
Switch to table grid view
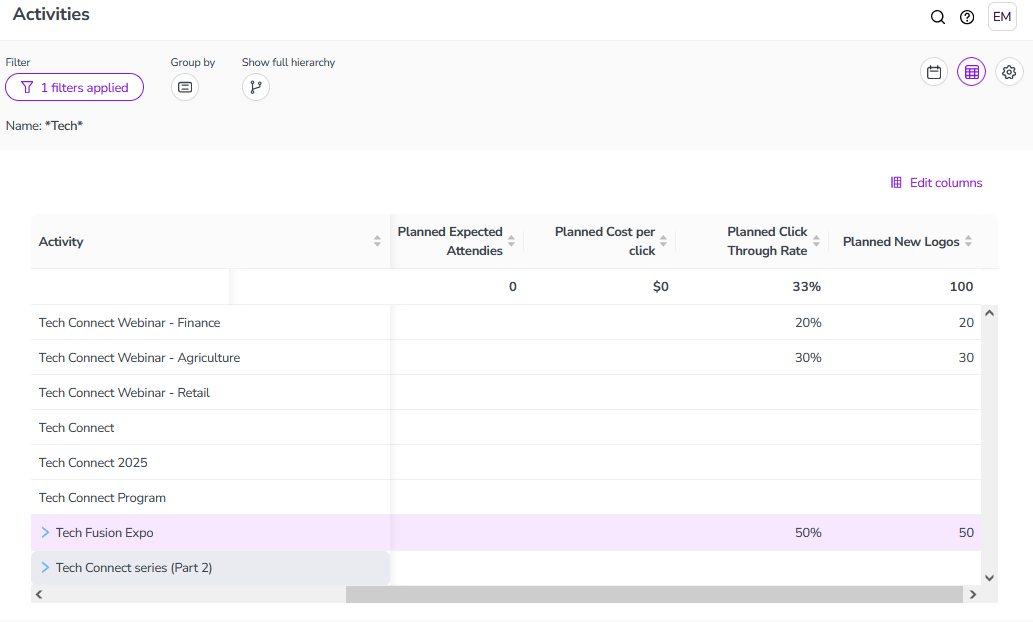pos(971,72)
